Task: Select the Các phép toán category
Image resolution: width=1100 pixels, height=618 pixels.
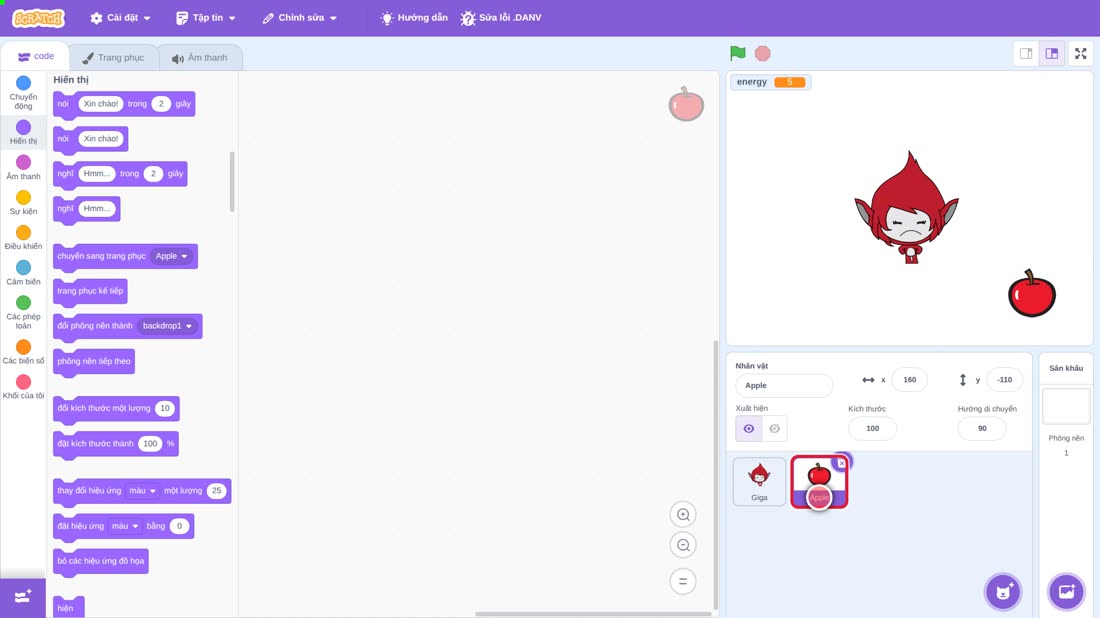Action: click(x=23, y=313)
